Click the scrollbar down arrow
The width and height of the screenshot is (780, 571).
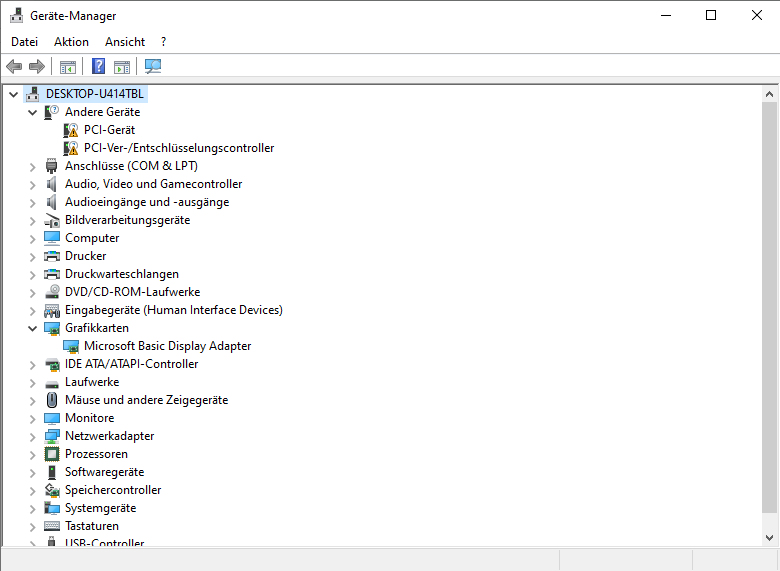point(769,538)
